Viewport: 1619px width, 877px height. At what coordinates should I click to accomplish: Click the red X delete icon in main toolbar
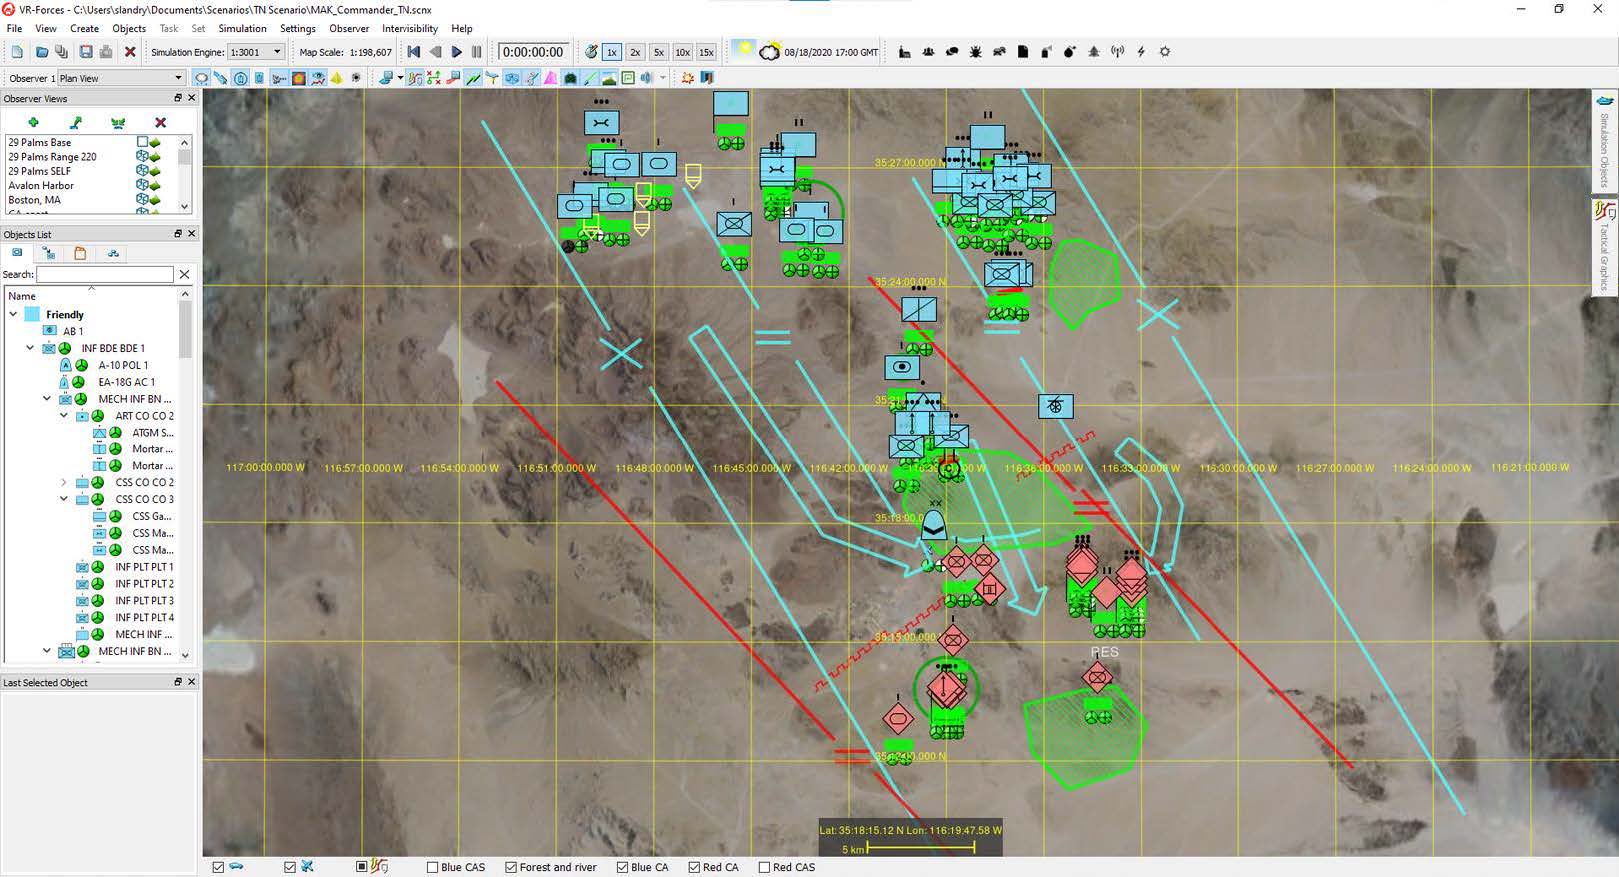pos(130,52)
